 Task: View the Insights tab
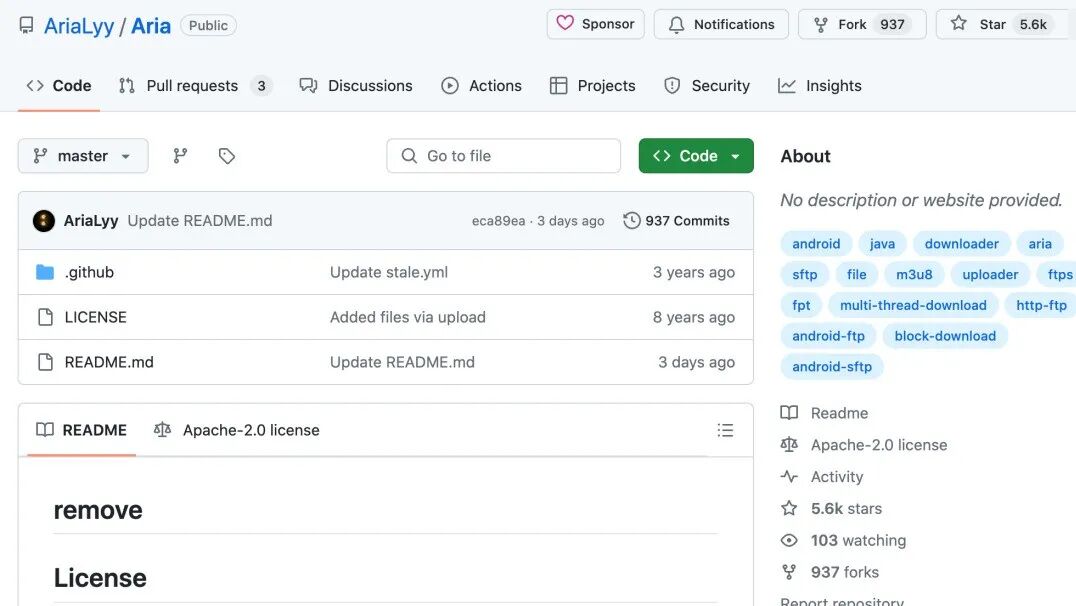coord(819,86)
